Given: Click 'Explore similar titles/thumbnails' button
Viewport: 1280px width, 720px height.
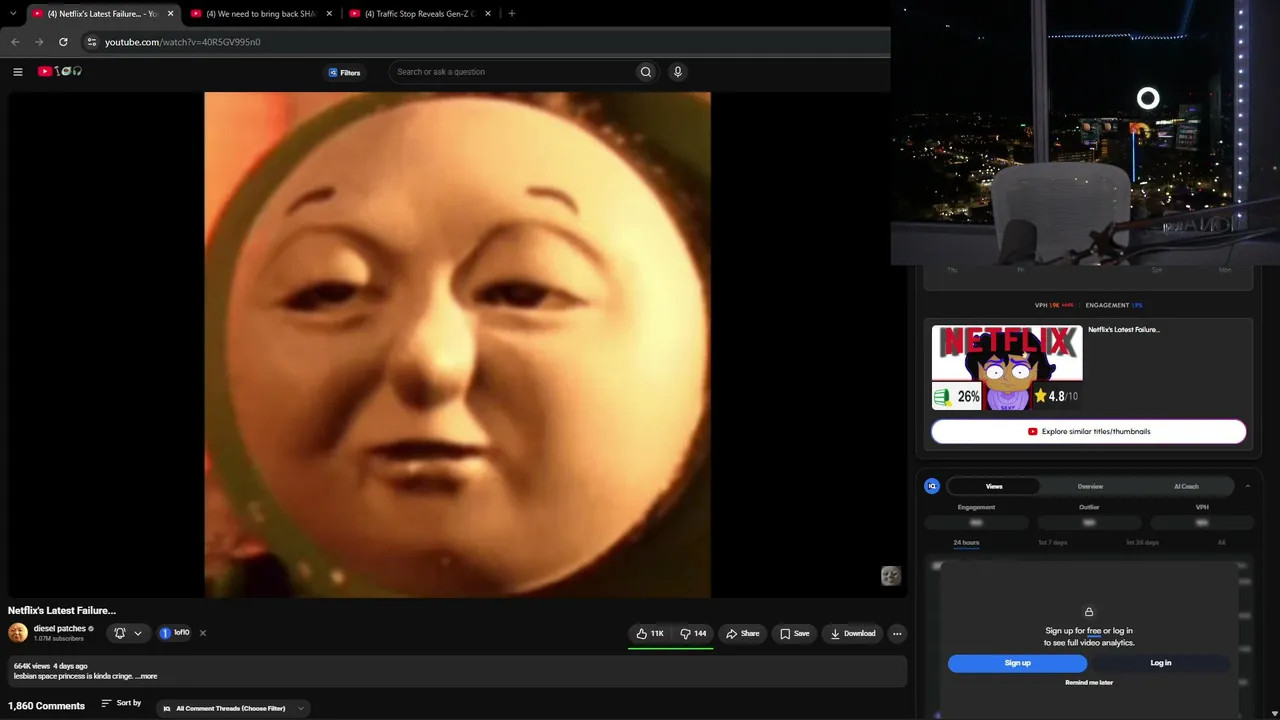Looking at the screenshot, I should click(1089, 431).
